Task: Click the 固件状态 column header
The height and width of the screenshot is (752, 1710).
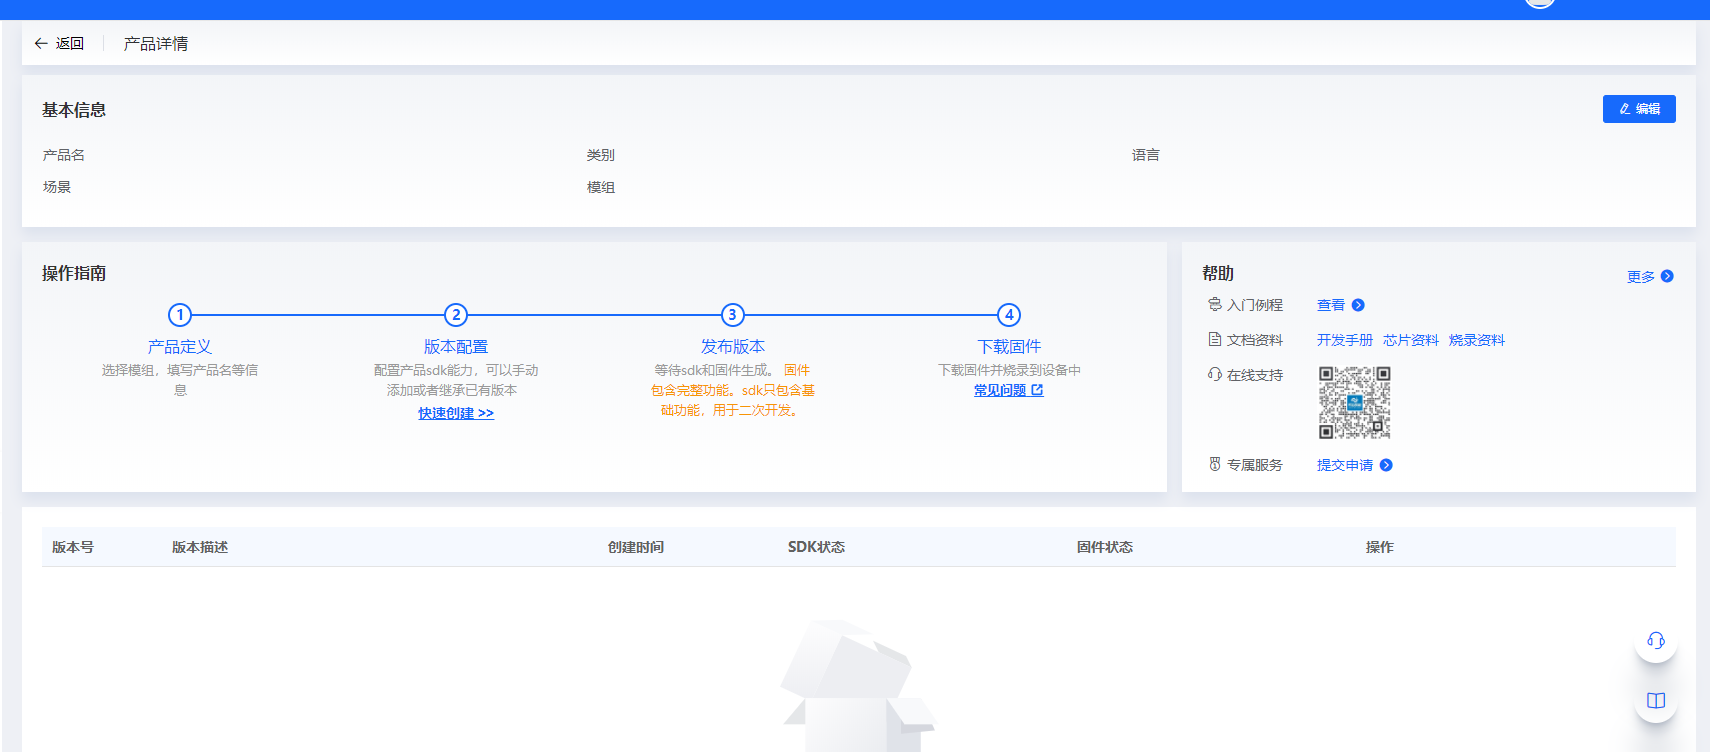Action: [1105, 547]
